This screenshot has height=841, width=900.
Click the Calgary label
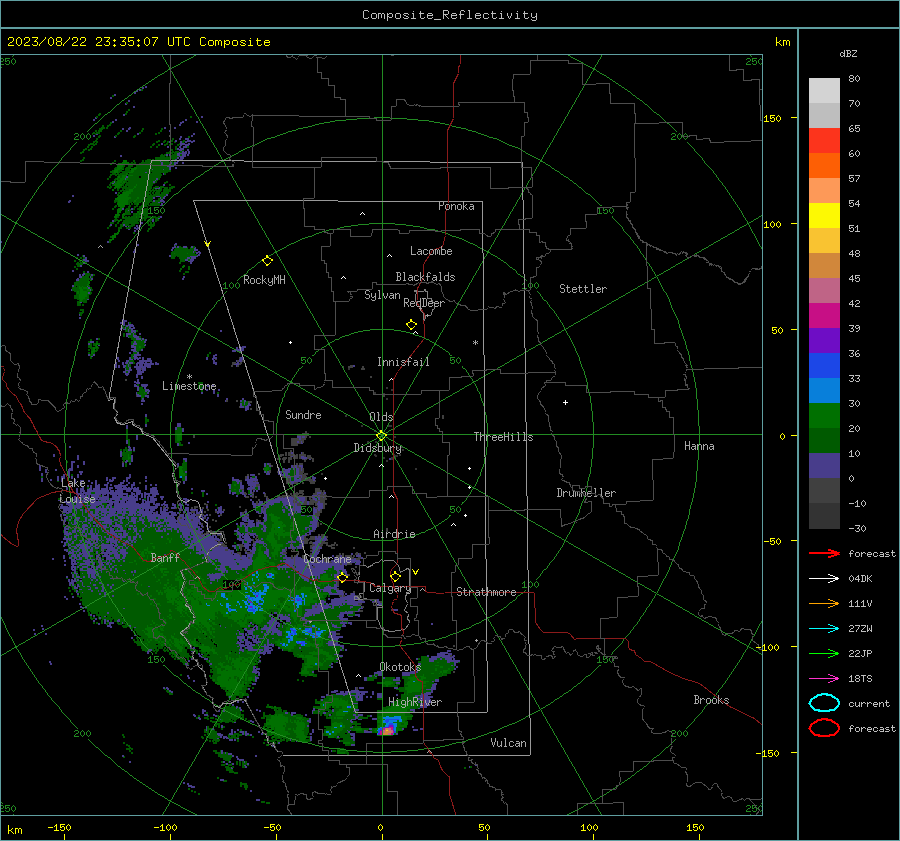tap(390, 588)
